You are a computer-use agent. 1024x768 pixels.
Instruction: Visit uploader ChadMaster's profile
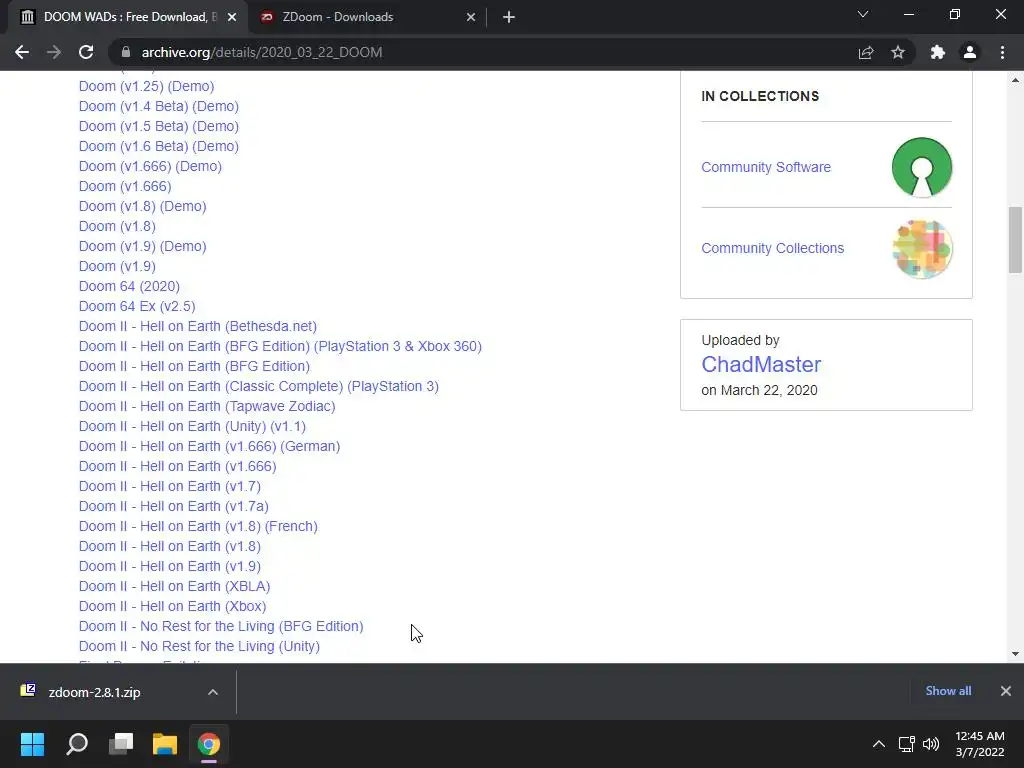(x=761, y=364)
